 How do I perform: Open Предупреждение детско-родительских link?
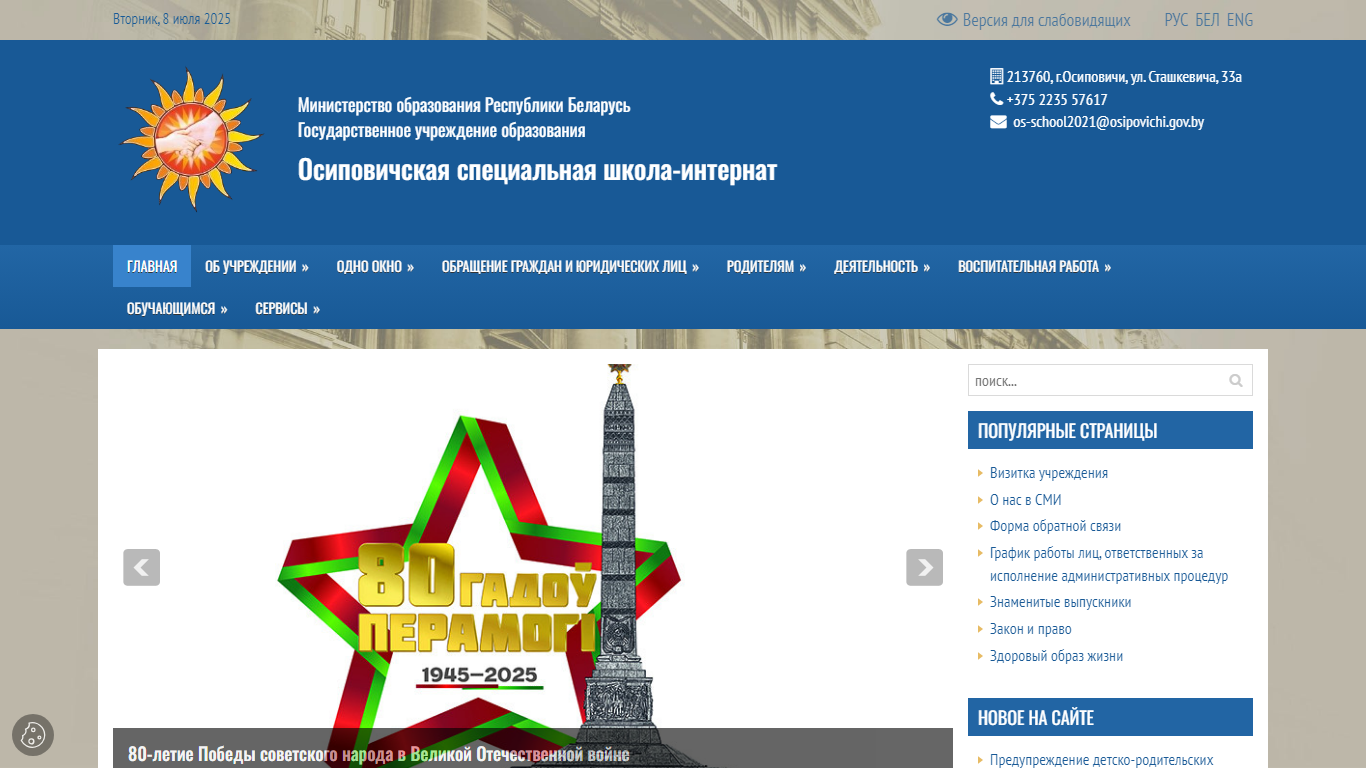click(1102, 760)
